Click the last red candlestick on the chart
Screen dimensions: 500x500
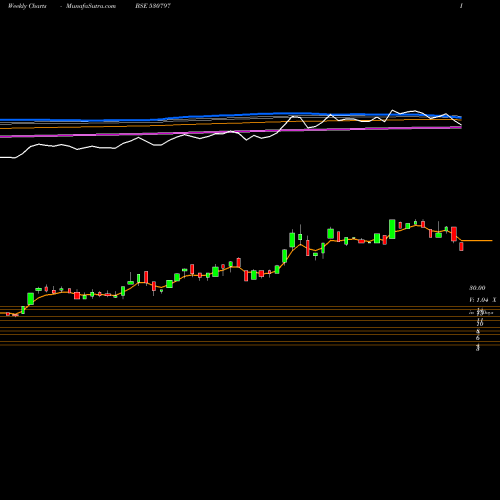click(x=462, y=246)
